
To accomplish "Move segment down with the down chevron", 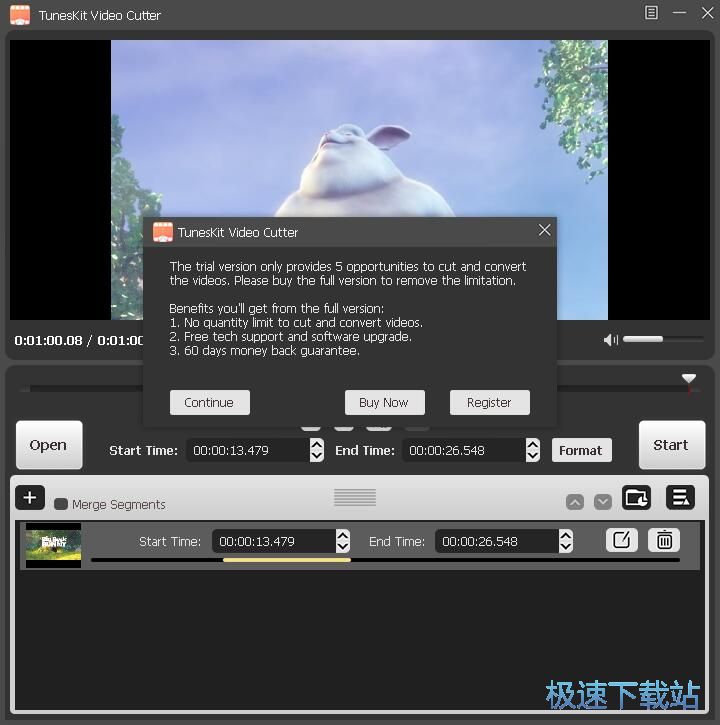I will click(603, 502).
